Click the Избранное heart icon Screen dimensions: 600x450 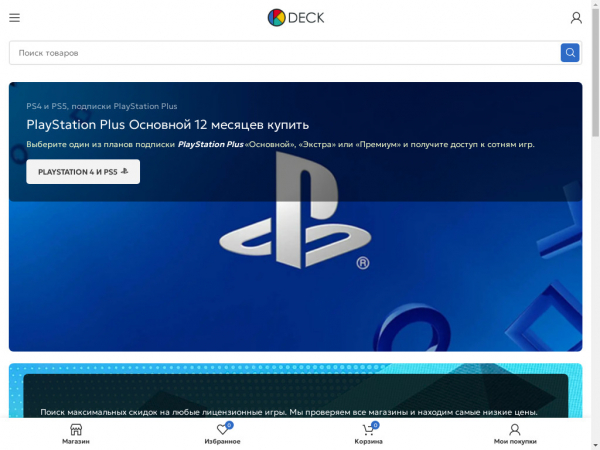[222, 430]
